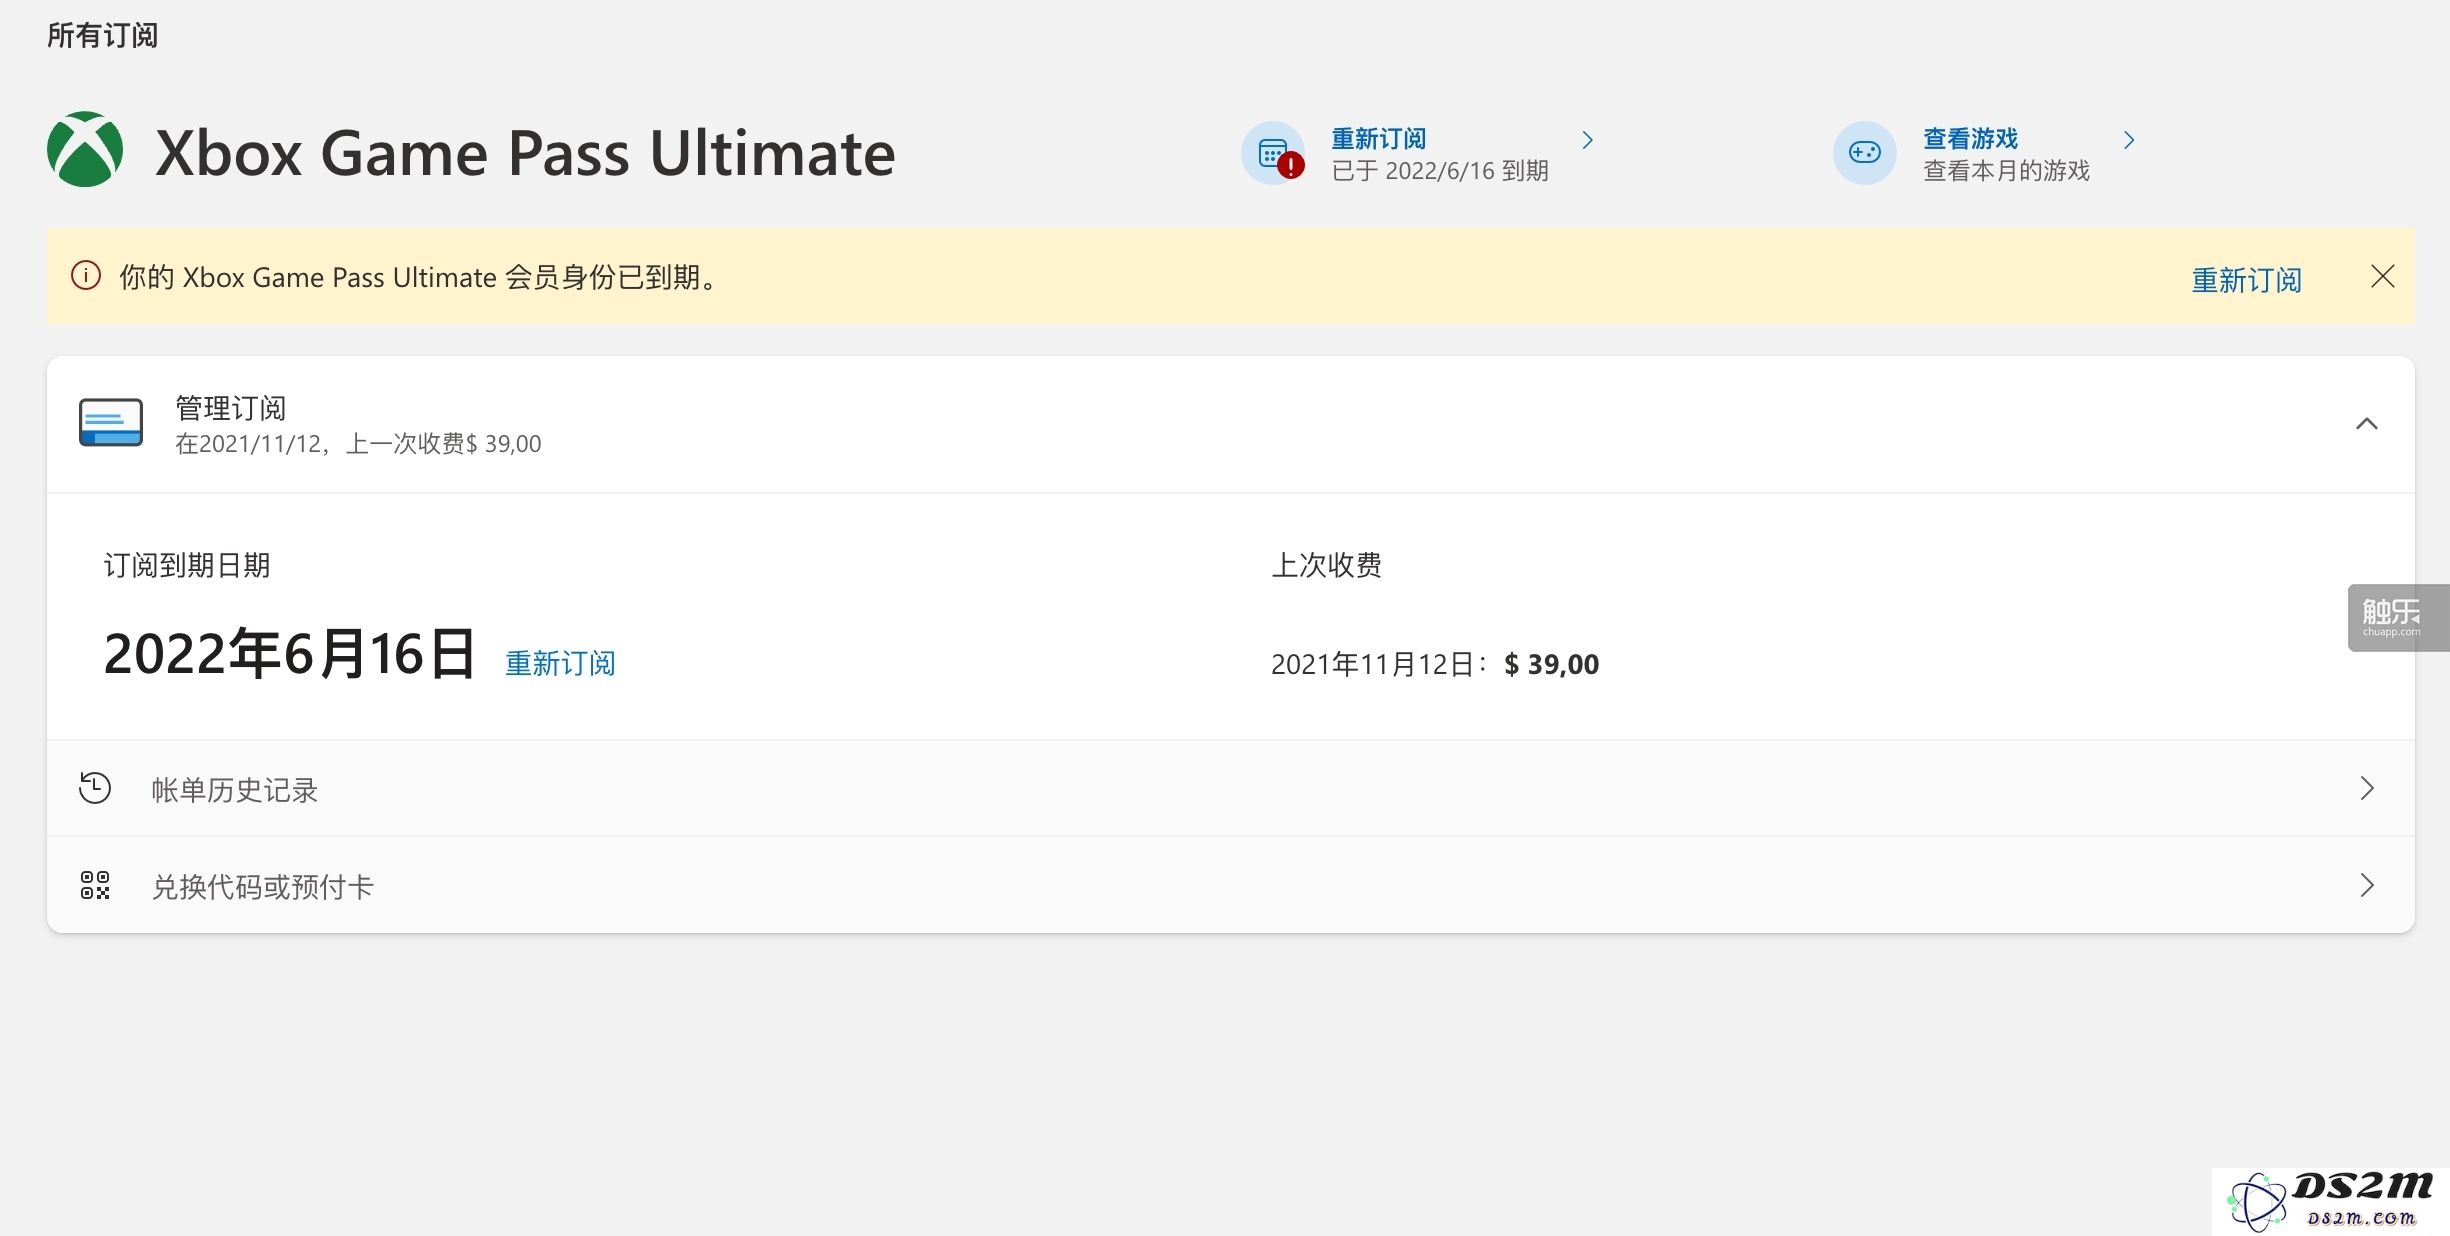Open the 帐单历史记录 row chevron
This screenshot has height=1236, width=2450.
(2366, 788)
